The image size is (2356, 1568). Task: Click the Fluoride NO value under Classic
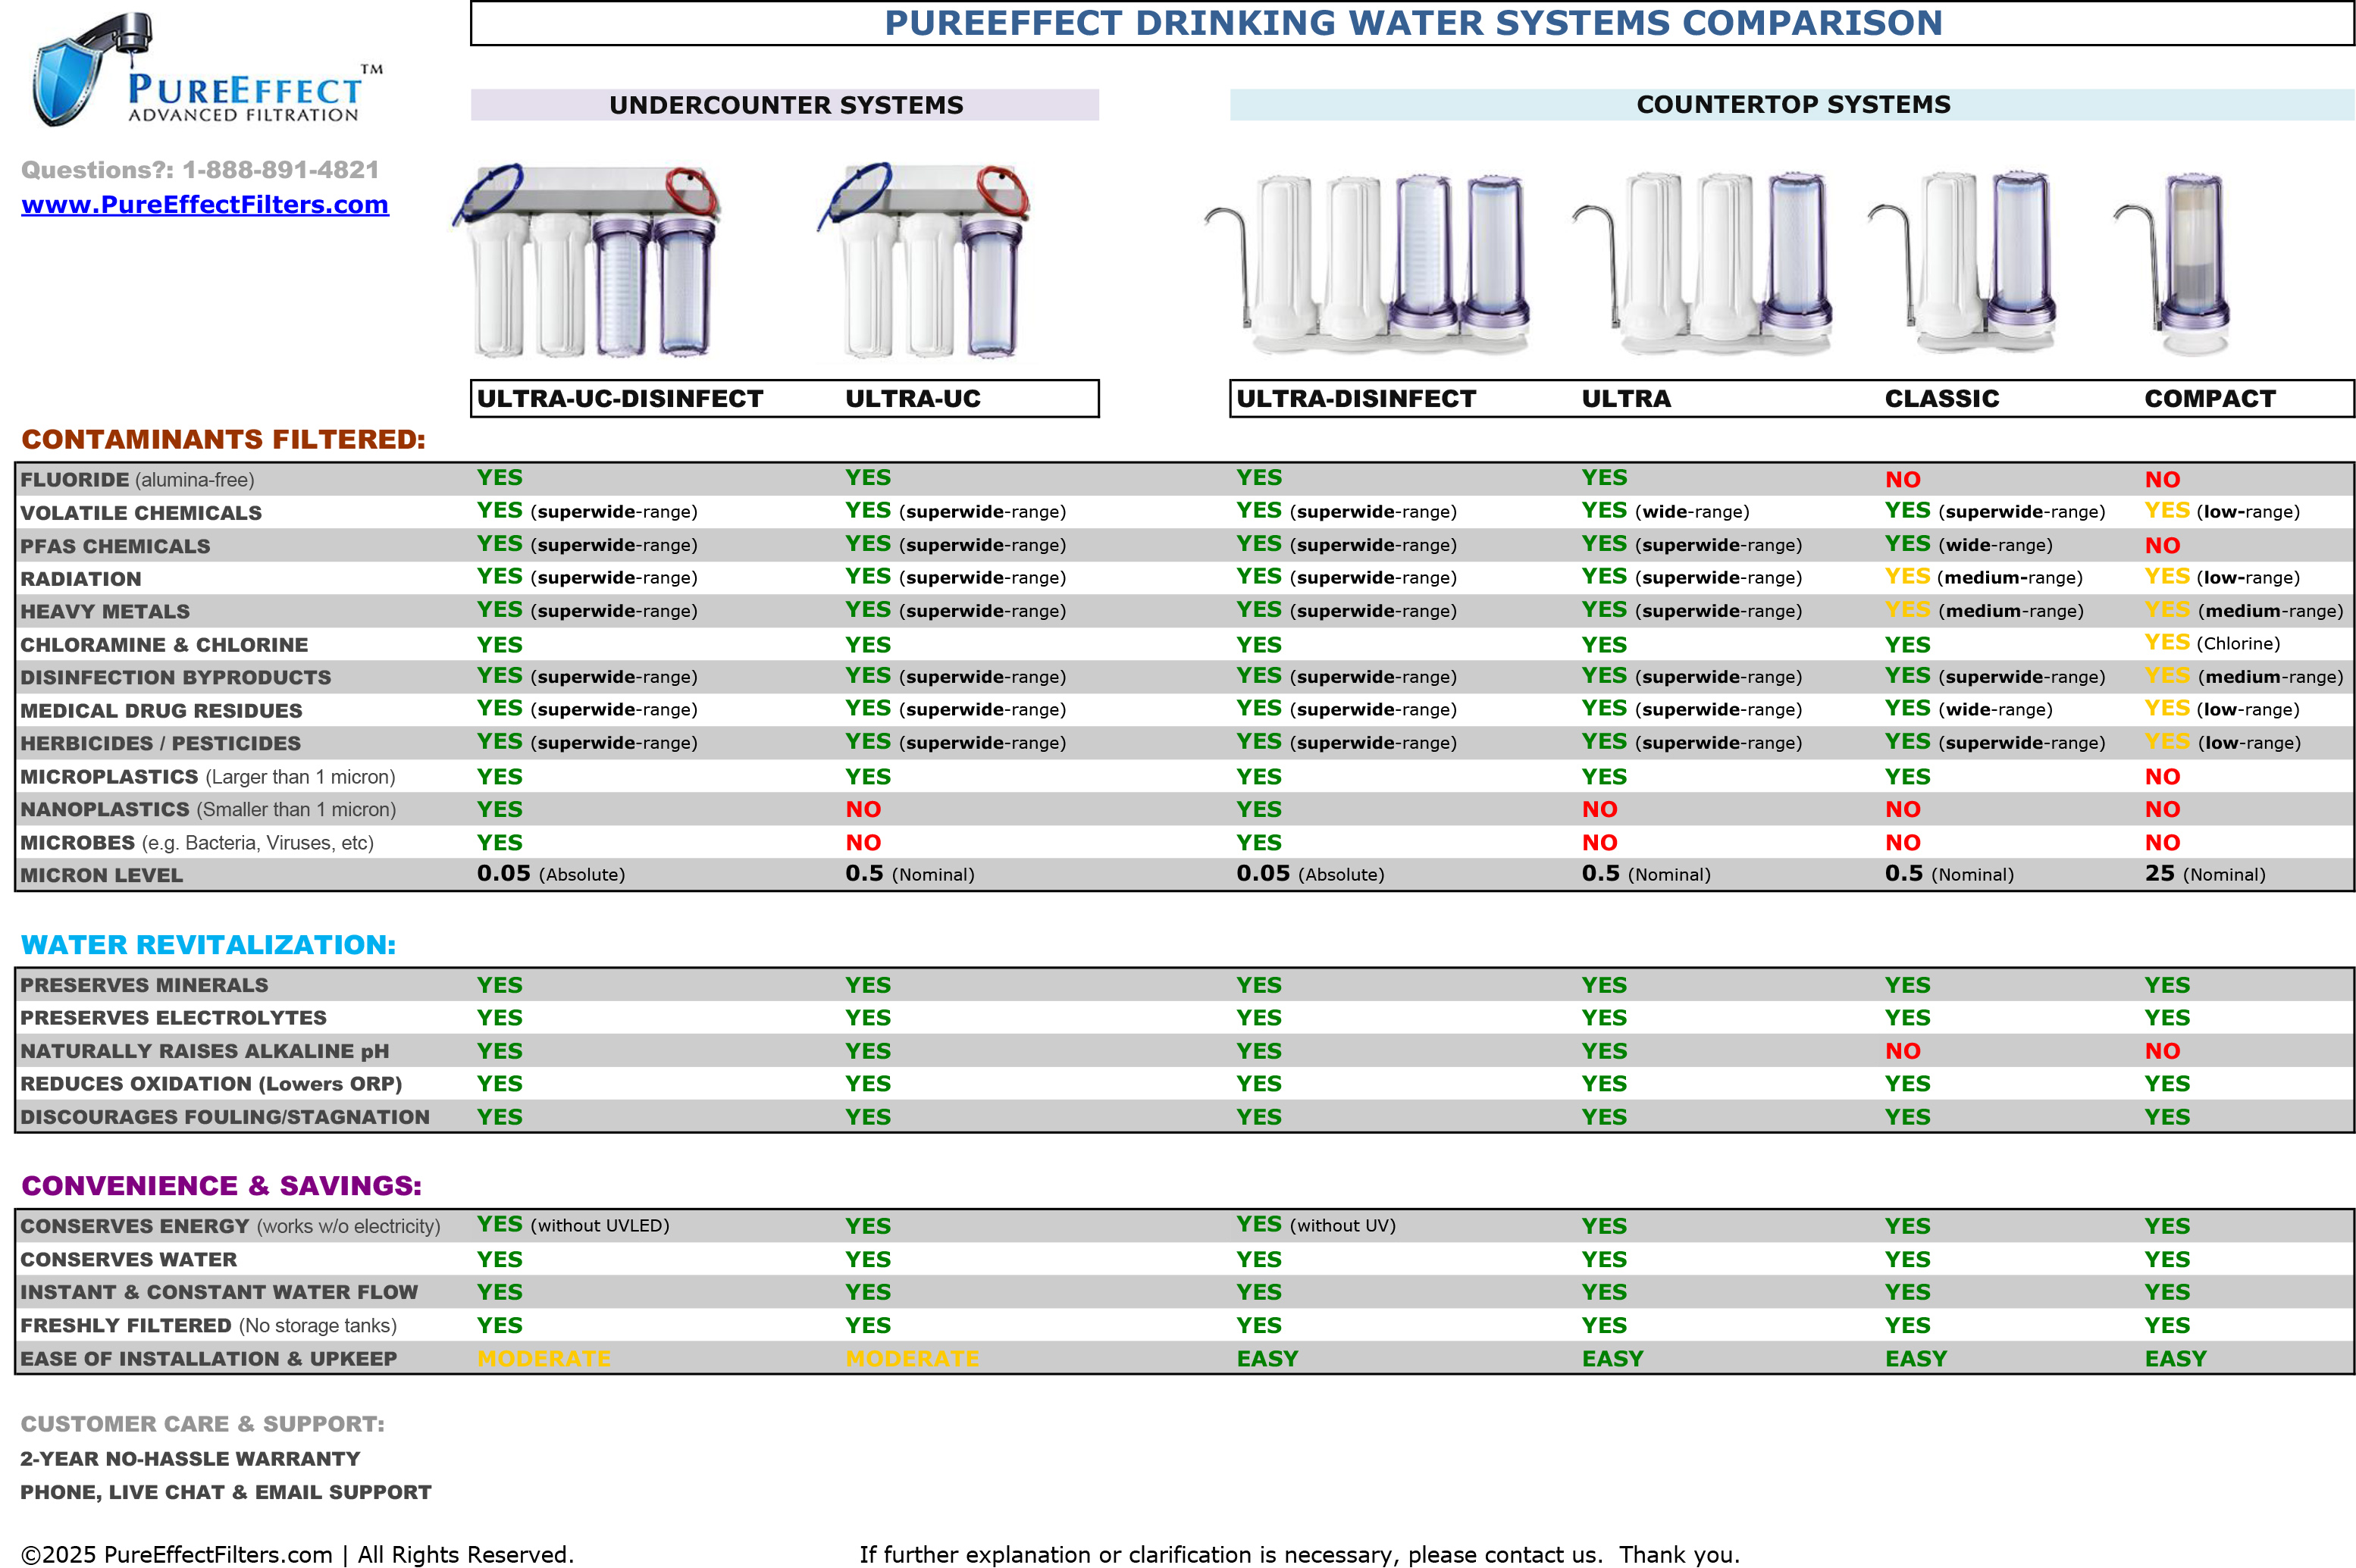tap(1902, 480)
